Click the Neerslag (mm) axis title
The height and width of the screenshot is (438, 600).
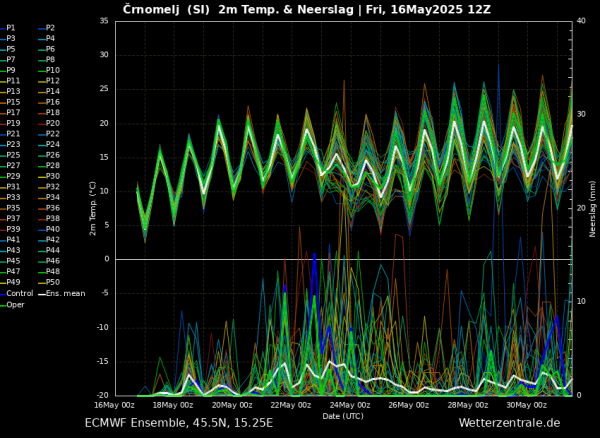593,209
